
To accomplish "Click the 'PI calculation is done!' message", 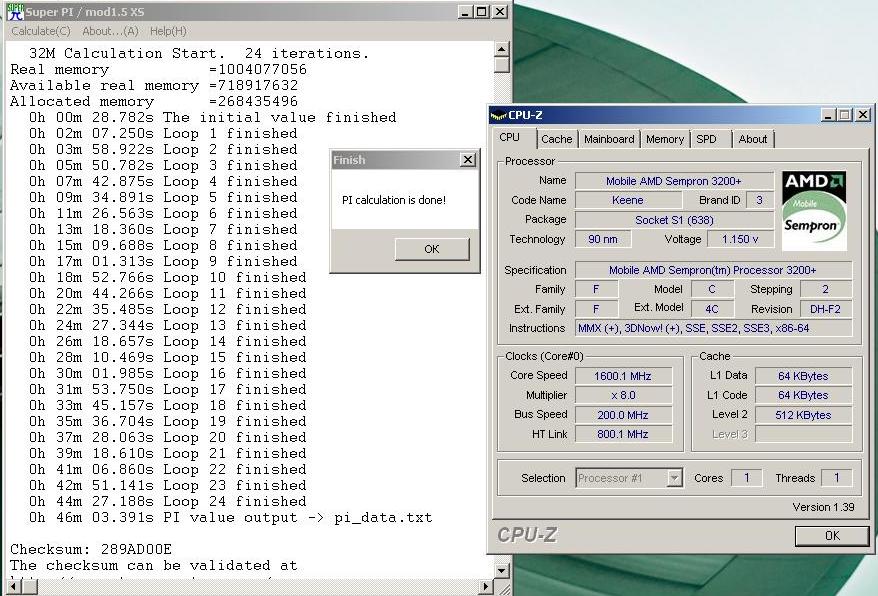I will pos(394,200).
